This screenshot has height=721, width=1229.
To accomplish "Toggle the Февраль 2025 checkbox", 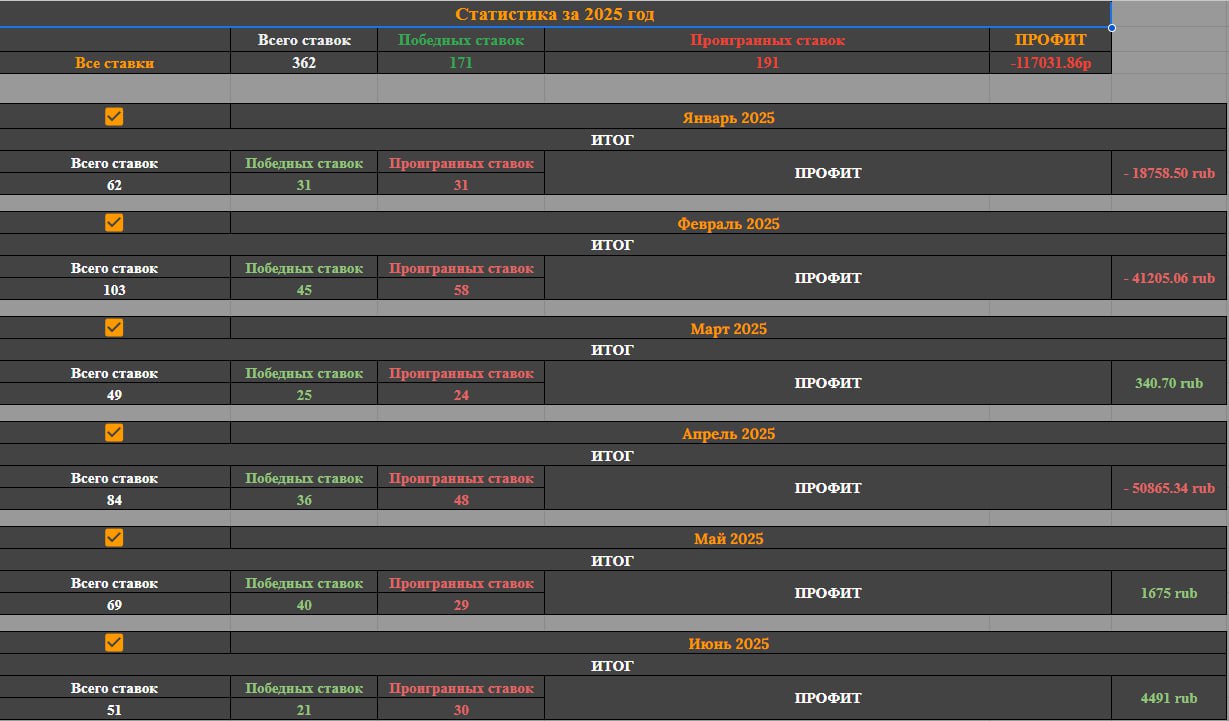I will [114, 222].
